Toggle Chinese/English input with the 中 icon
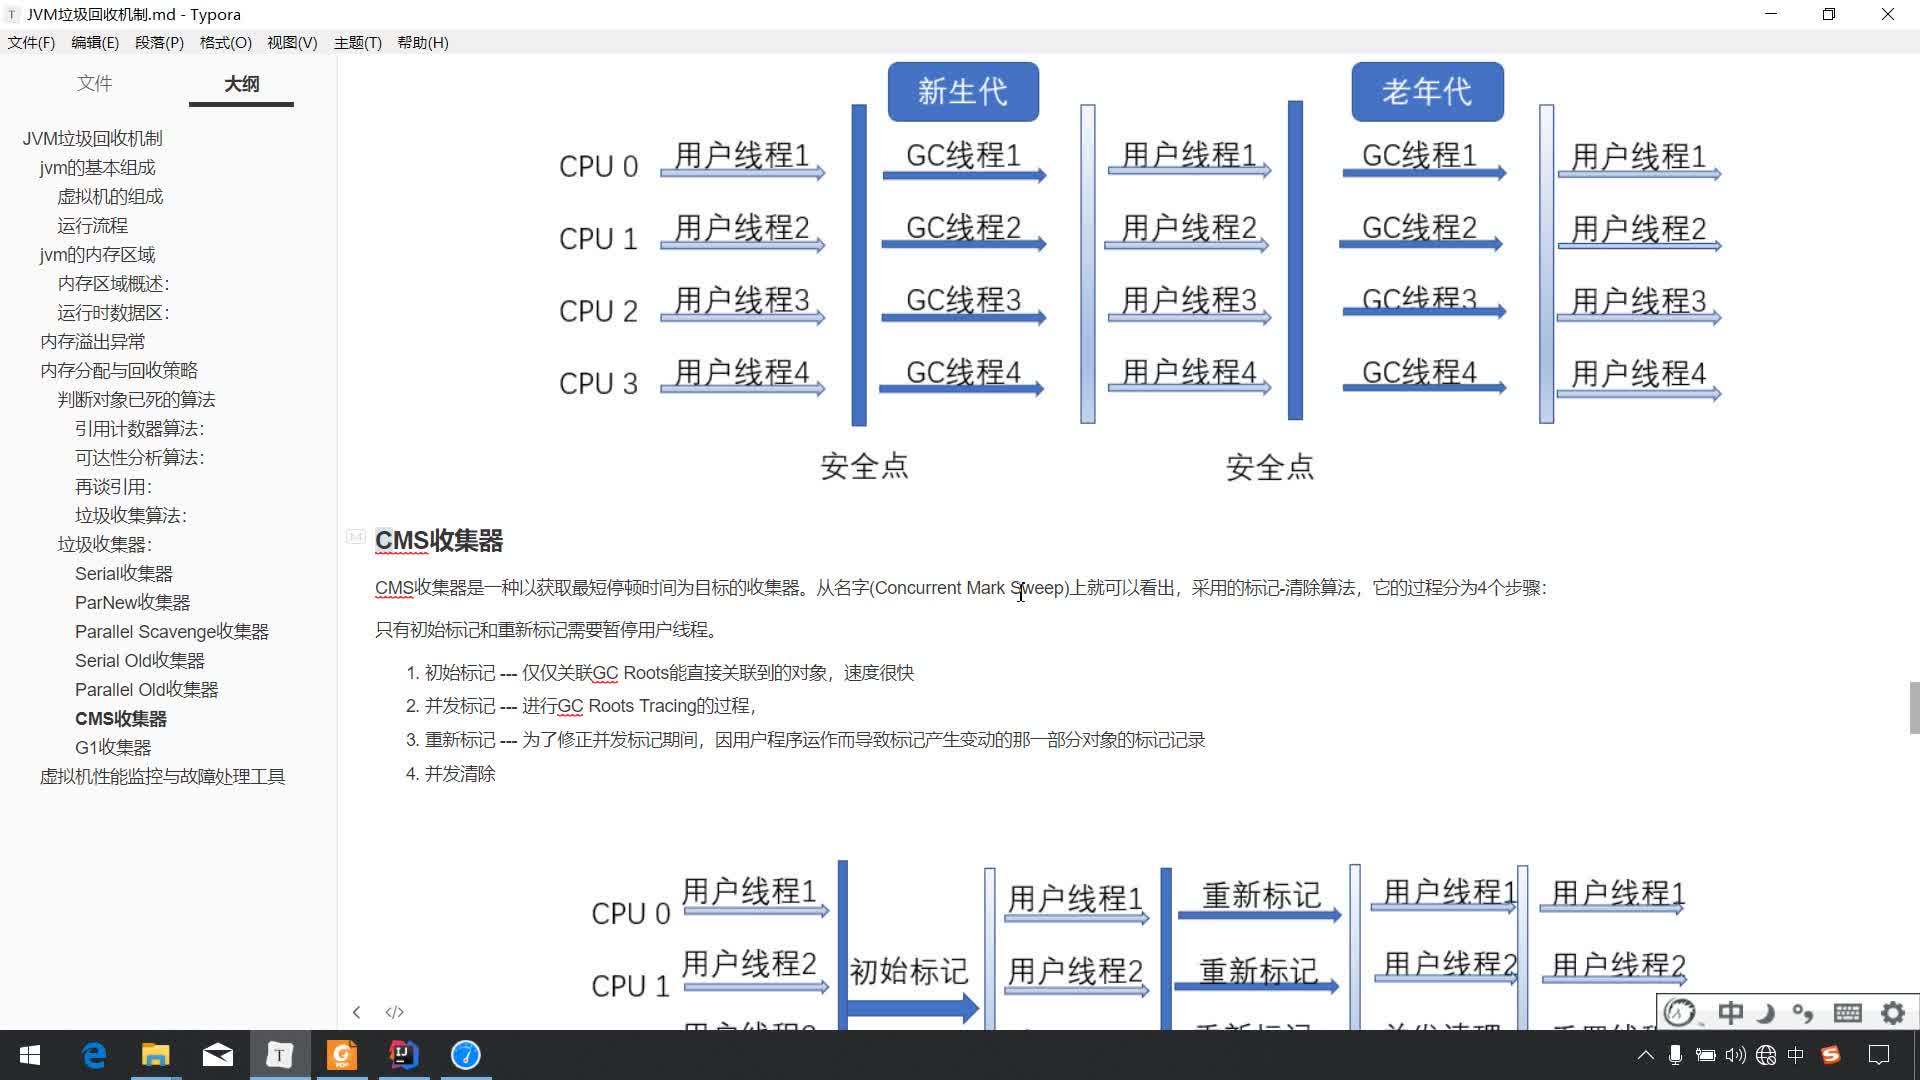Viewport: 1920px width, 1080px height. (1730, 1012)
